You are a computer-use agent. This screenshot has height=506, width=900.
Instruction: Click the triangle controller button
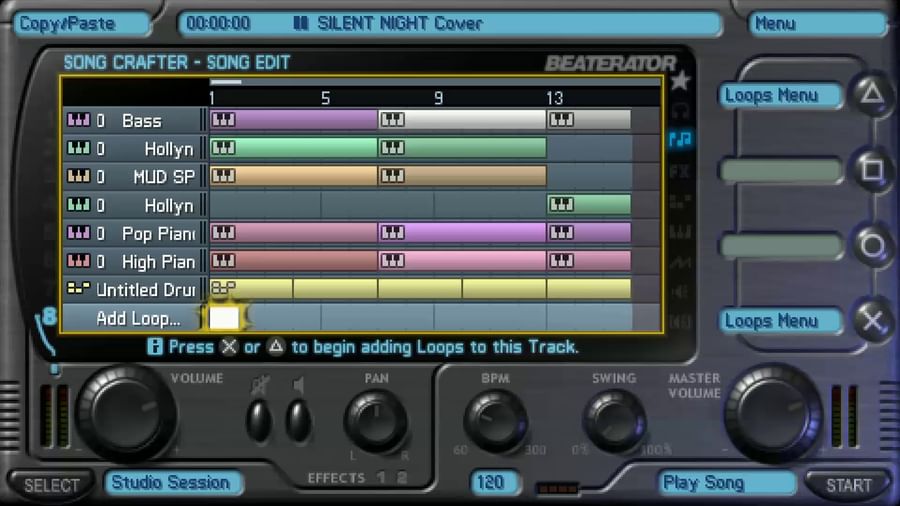[x=872, y=93]
